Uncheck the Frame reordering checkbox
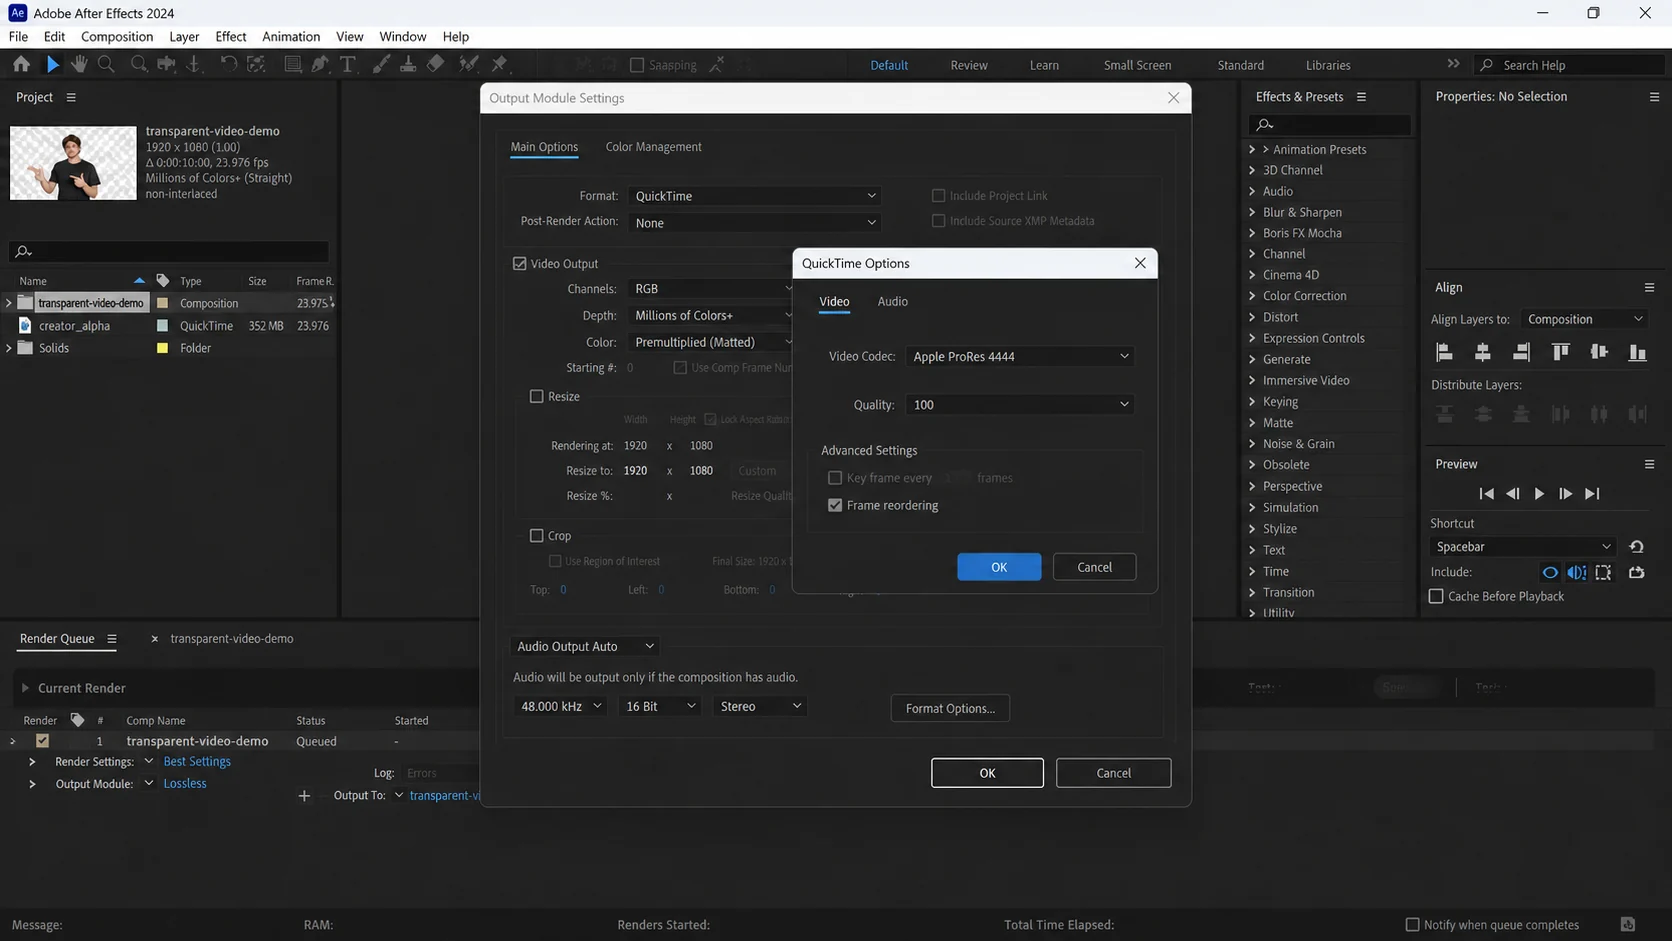The image size is (1672, 941). pyautogui.click(x=835, y=506)
